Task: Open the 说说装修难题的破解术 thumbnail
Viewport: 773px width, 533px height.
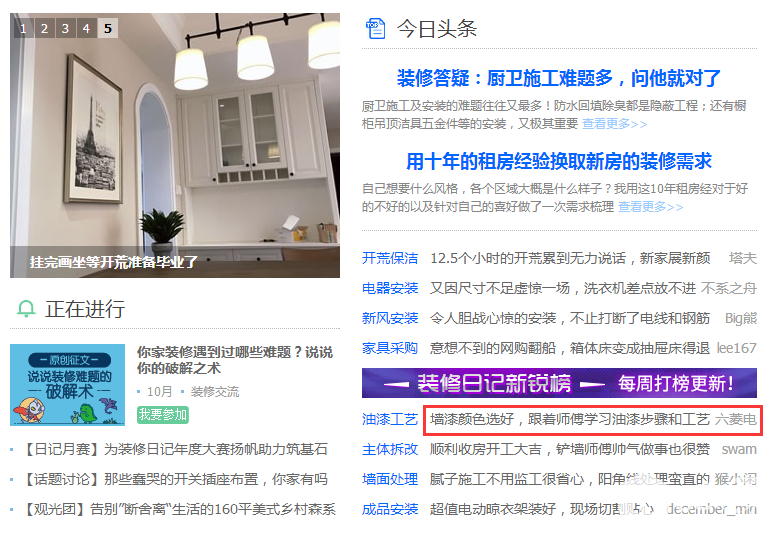Action: pyautogui.click(x=67, y=385)
